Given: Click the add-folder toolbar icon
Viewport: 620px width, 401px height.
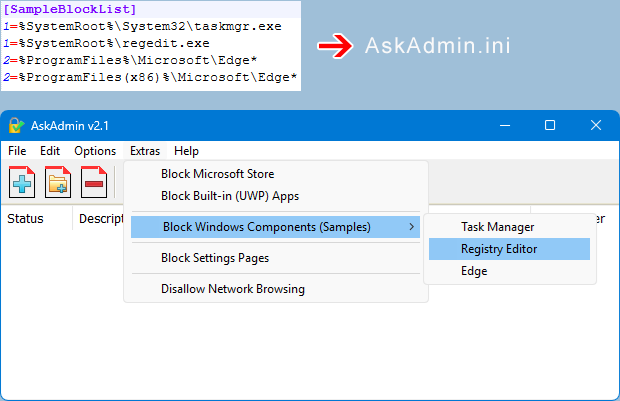Looking at the screenshot, I should (x=59, y=184).
